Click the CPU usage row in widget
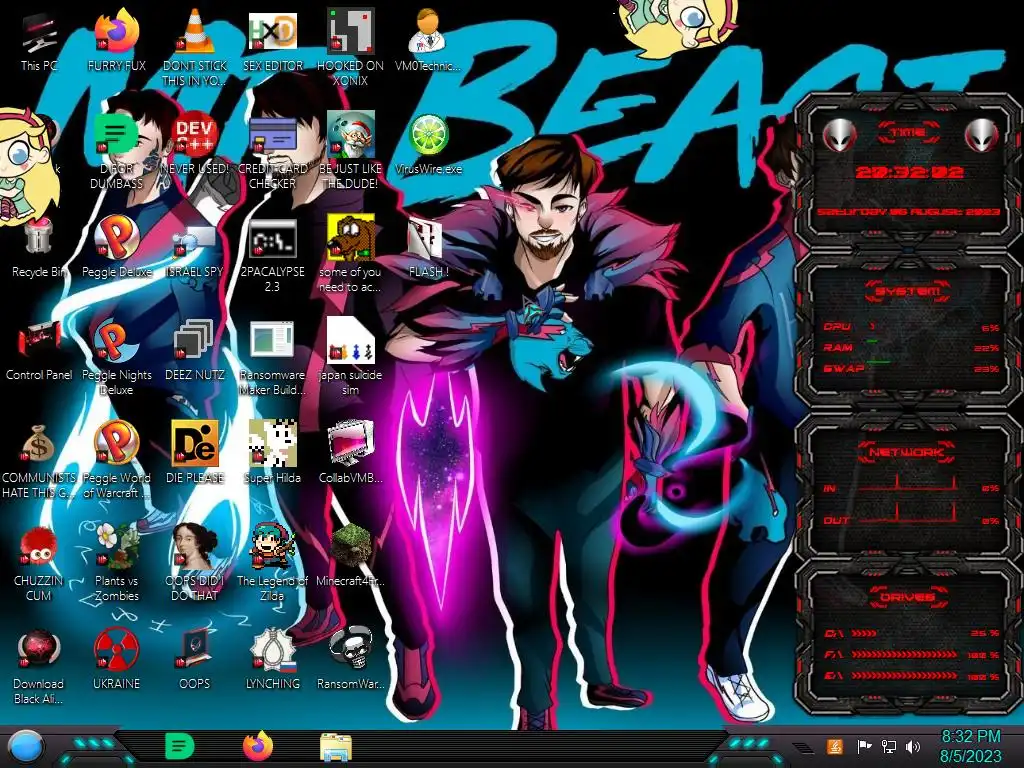This screenshot has height=768, width=1024. click(x=911, y=327)
